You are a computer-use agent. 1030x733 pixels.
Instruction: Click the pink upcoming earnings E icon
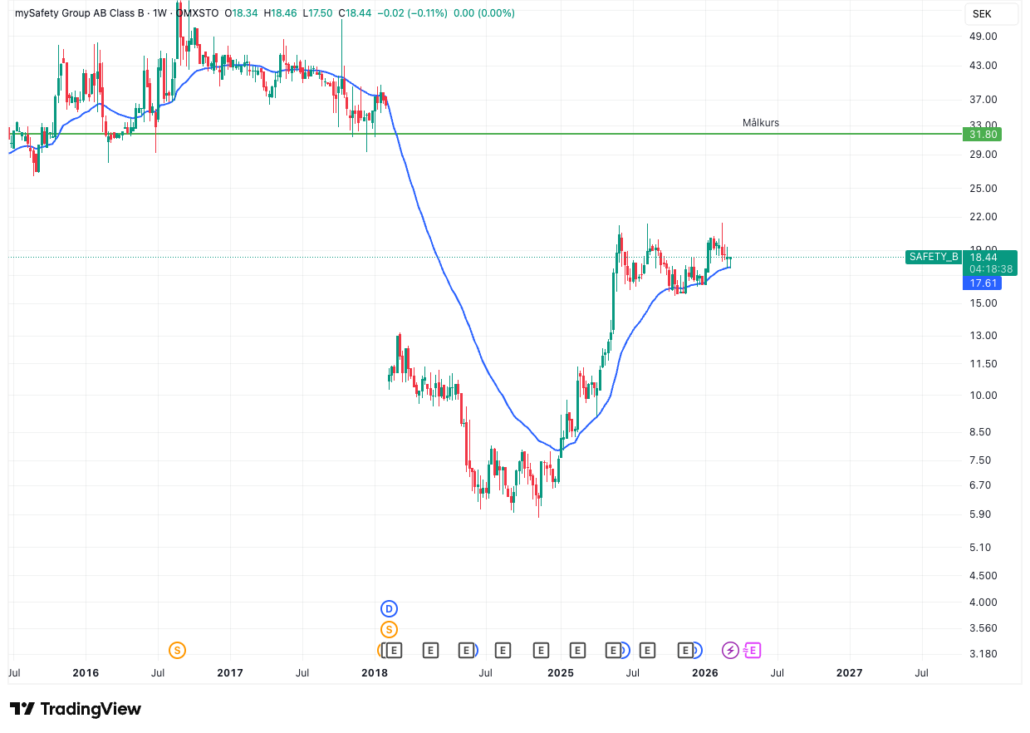click(x=753, y=650)
